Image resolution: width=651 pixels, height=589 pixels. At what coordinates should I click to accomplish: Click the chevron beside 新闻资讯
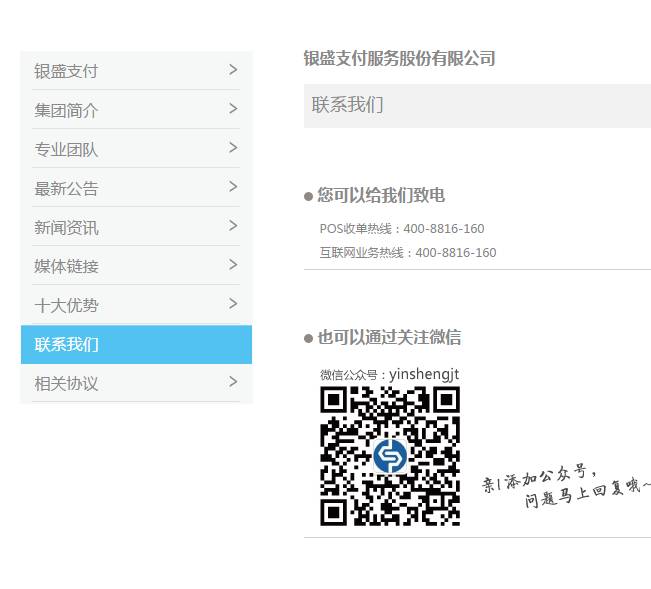pyautogui.click(x=233, y=226)
